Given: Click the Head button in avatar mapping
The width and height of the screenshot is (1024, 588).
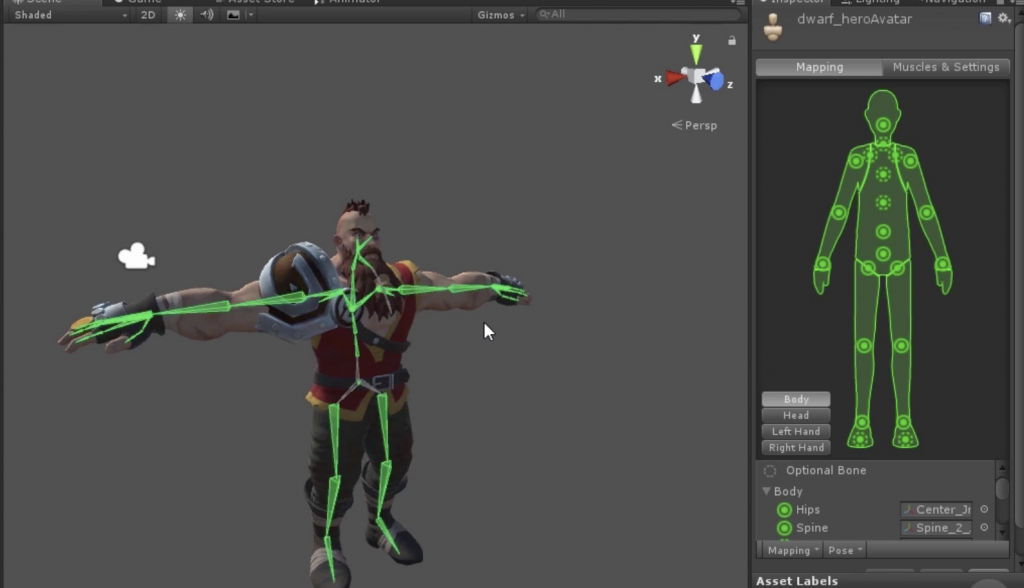Looking at the screenshot, I should click(x=795, y=415).
